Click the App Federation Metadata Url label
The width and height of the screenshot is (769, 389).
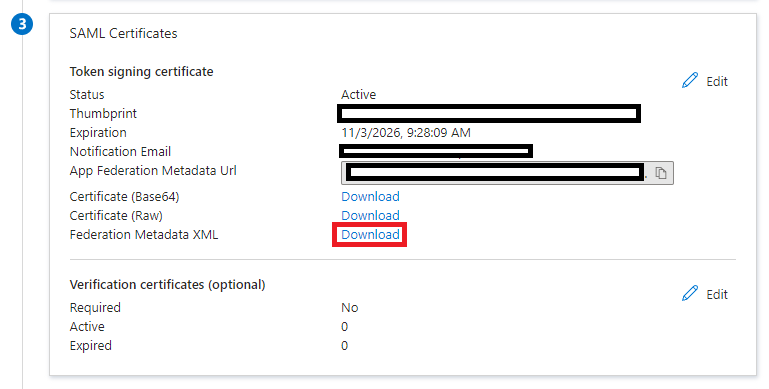[x=153, y=171]
